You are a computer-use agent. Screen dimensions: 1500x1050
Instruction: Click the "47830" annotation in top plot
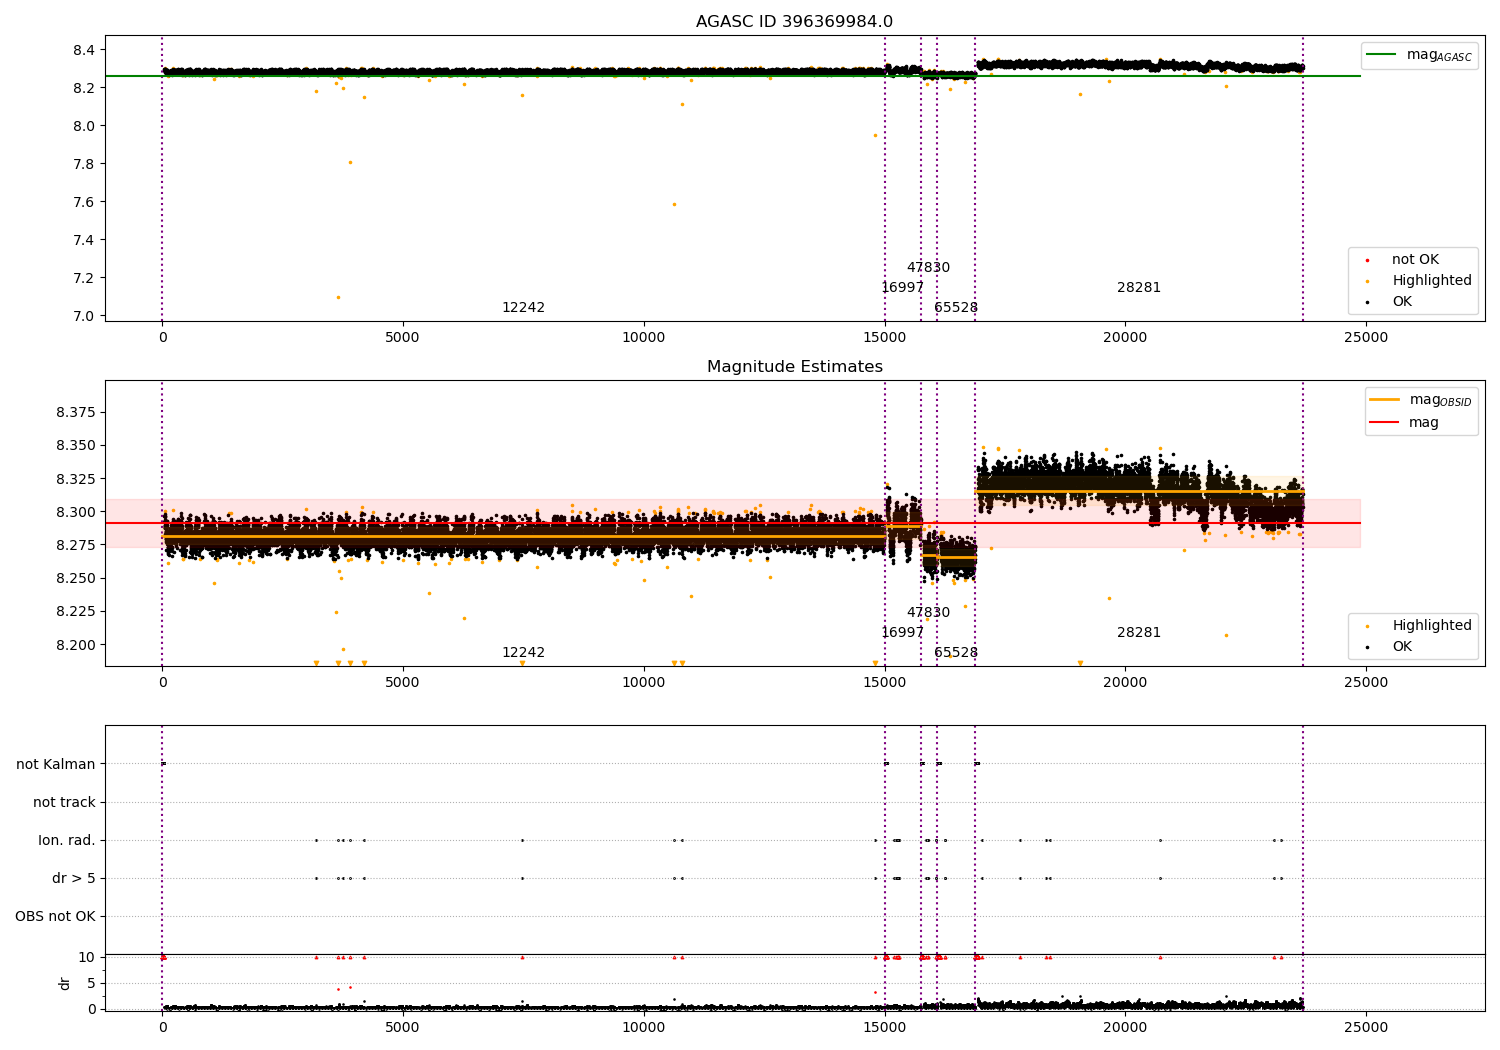928,268
